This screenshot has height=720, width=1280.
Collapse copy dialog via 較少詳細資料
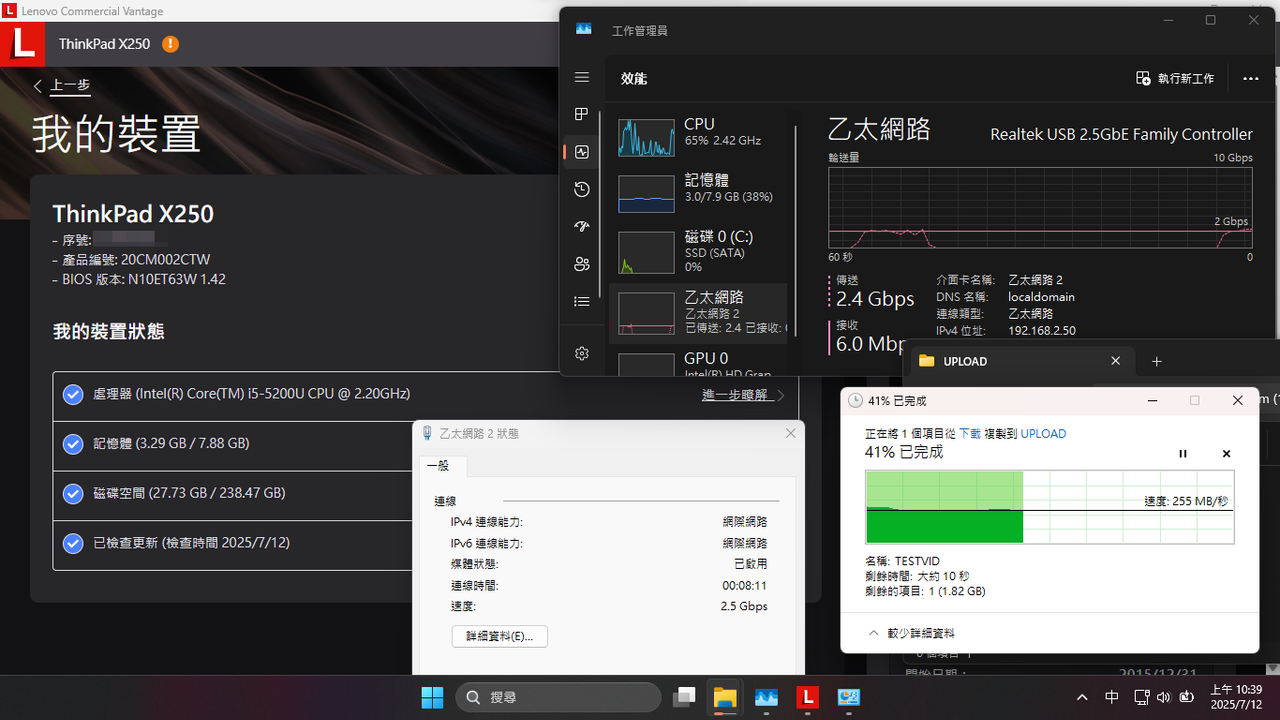pyautogui.click(x=911, y=633)
